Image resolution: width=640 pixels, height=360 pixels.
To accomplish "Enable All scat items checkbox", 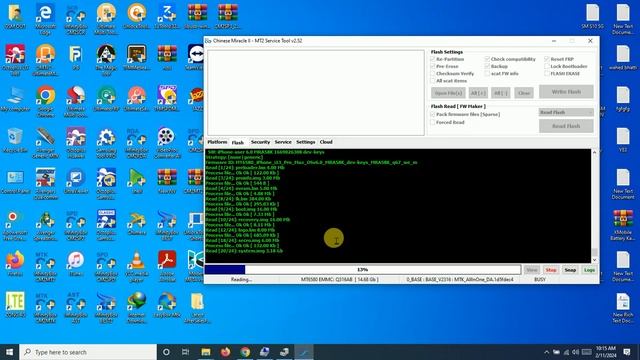I will point(433,81).
